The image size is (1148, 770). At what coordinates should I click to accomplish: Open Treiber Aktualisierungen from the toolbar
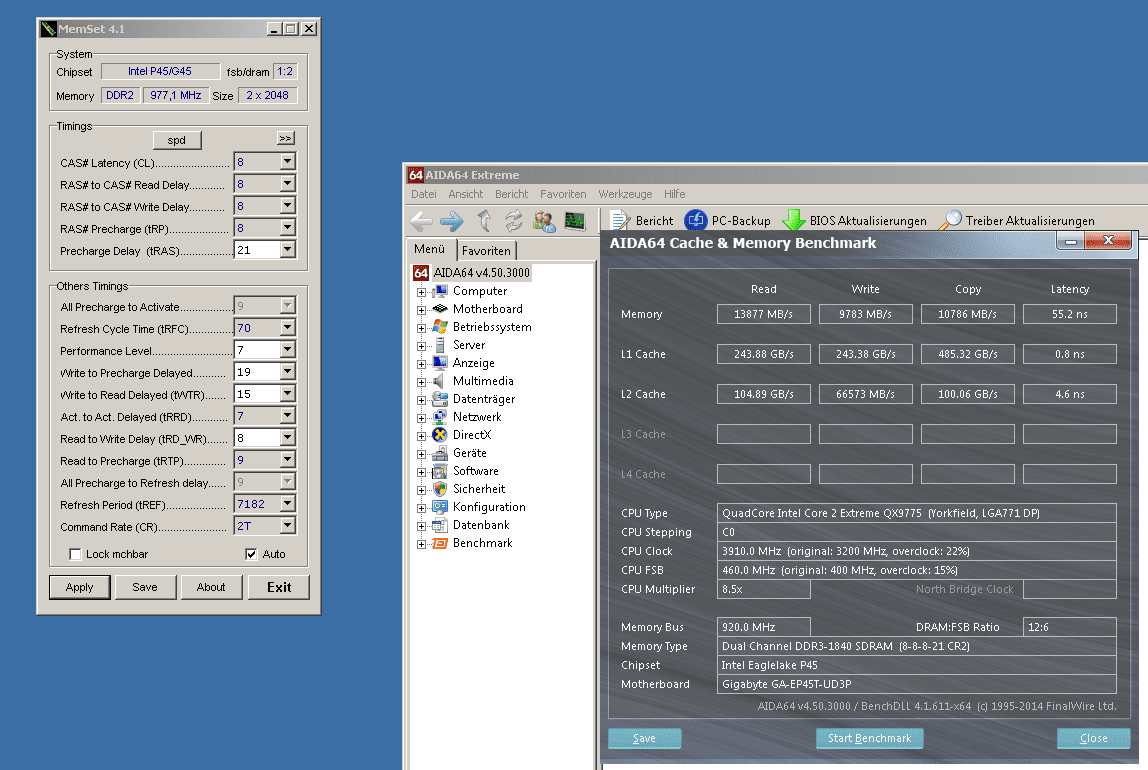point(1017,220)
